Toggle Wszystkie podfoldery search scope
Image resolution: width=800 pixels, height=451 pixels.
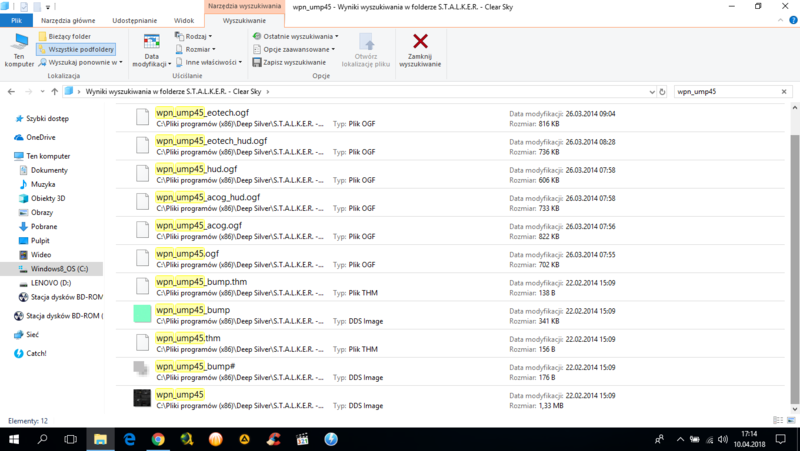(76, 49)
